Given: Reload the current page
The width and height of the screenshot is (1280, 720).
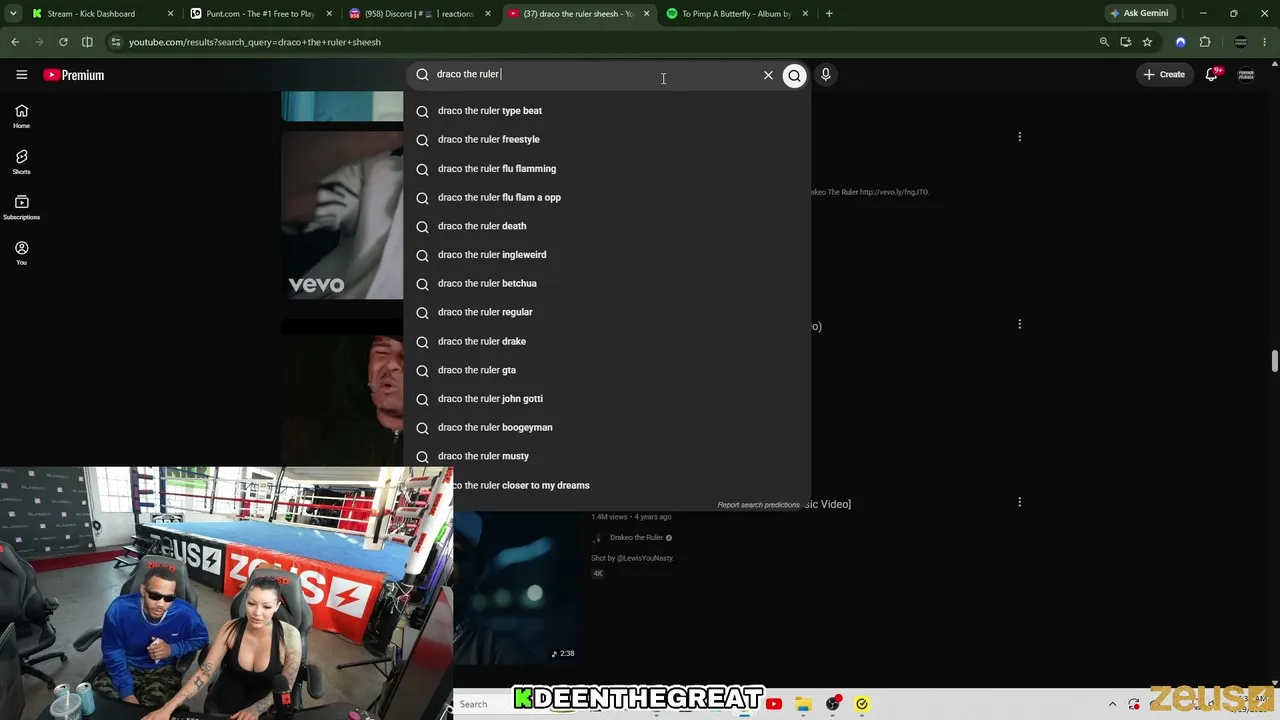Looking at the screenshot, I should 63,42.
